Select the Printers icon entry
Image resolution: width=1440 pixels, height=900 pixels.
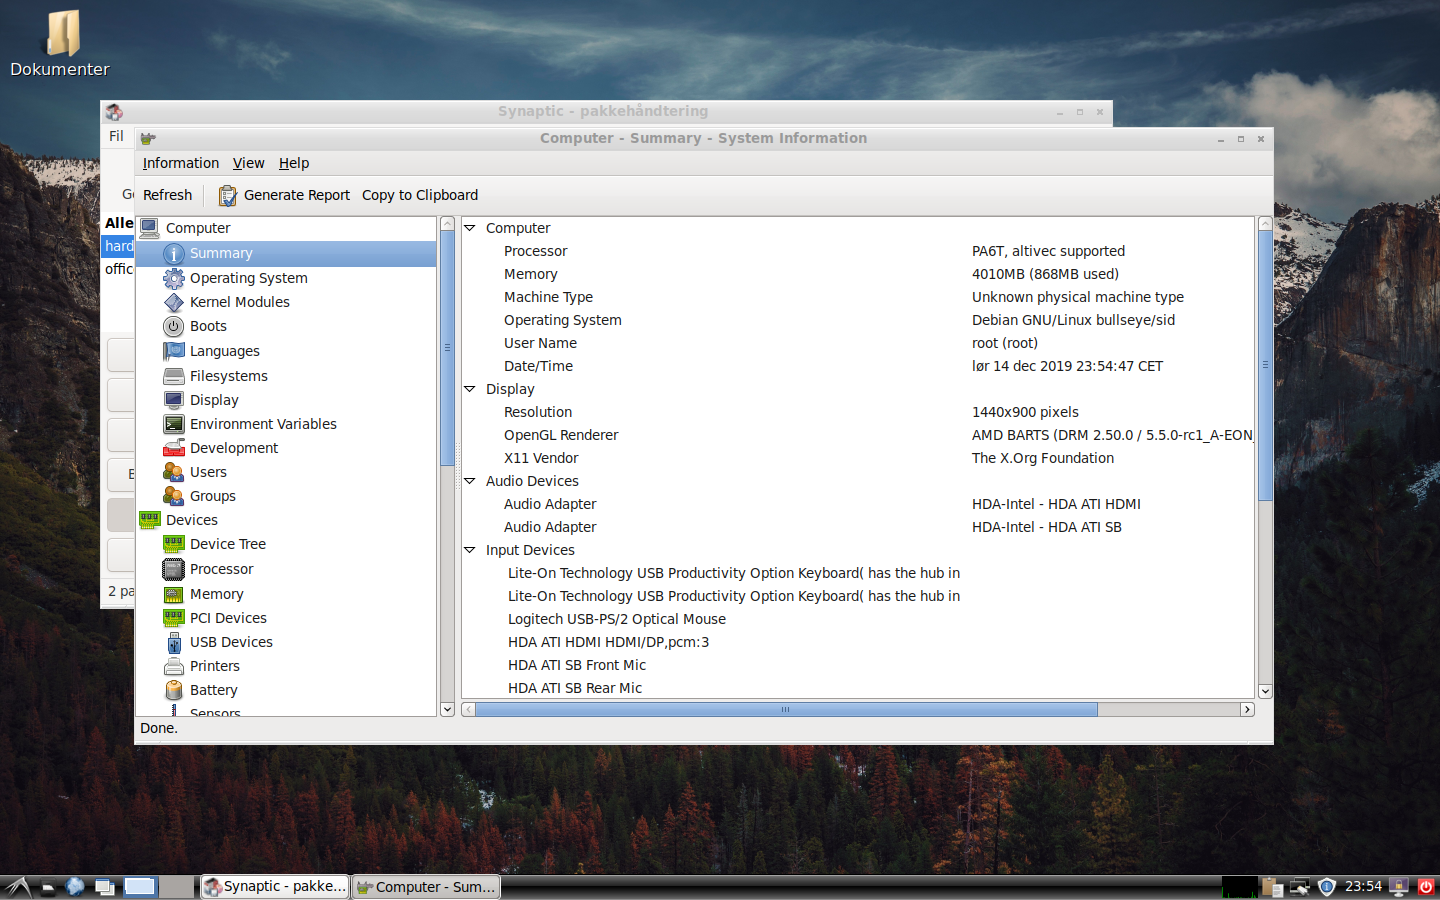(174, 666)
